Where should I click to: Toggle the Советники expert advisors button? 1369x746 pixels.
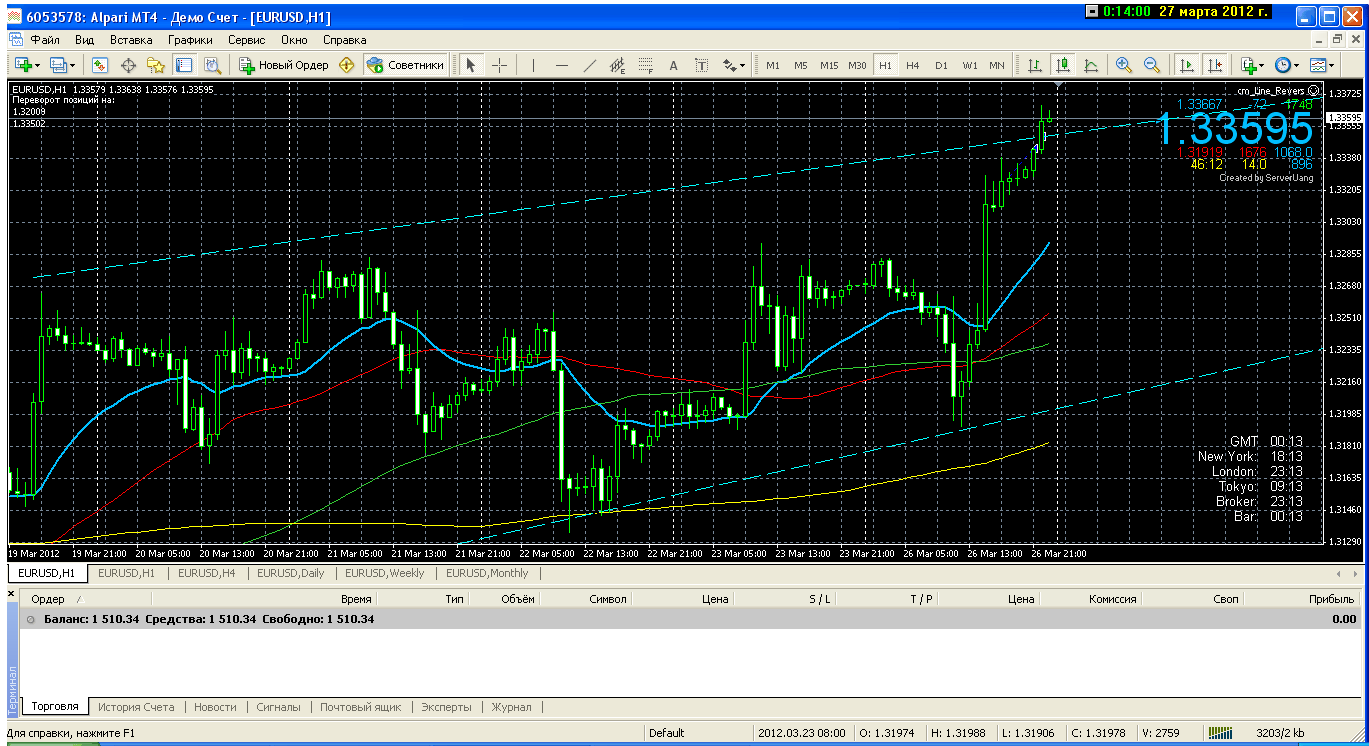point(406,65)
